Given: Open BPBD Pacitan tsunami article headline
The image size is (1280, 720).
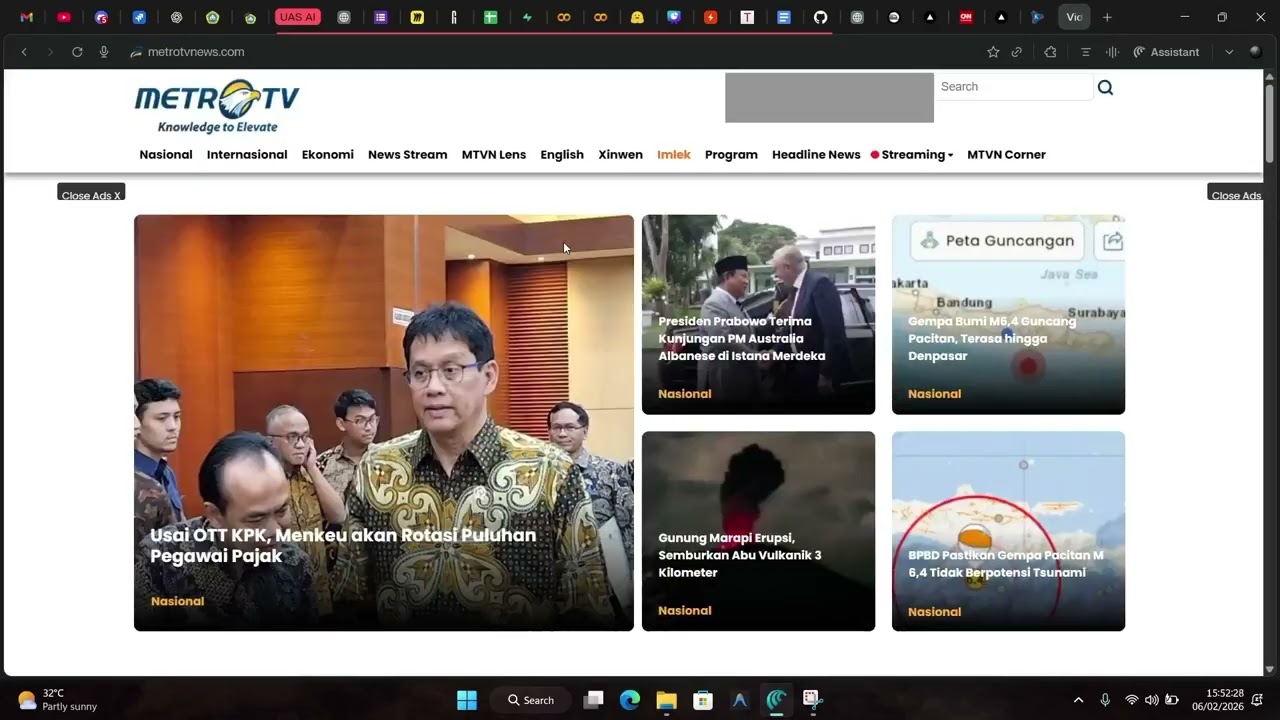Looking at the screenshot, I should (x=1006, y=564).
